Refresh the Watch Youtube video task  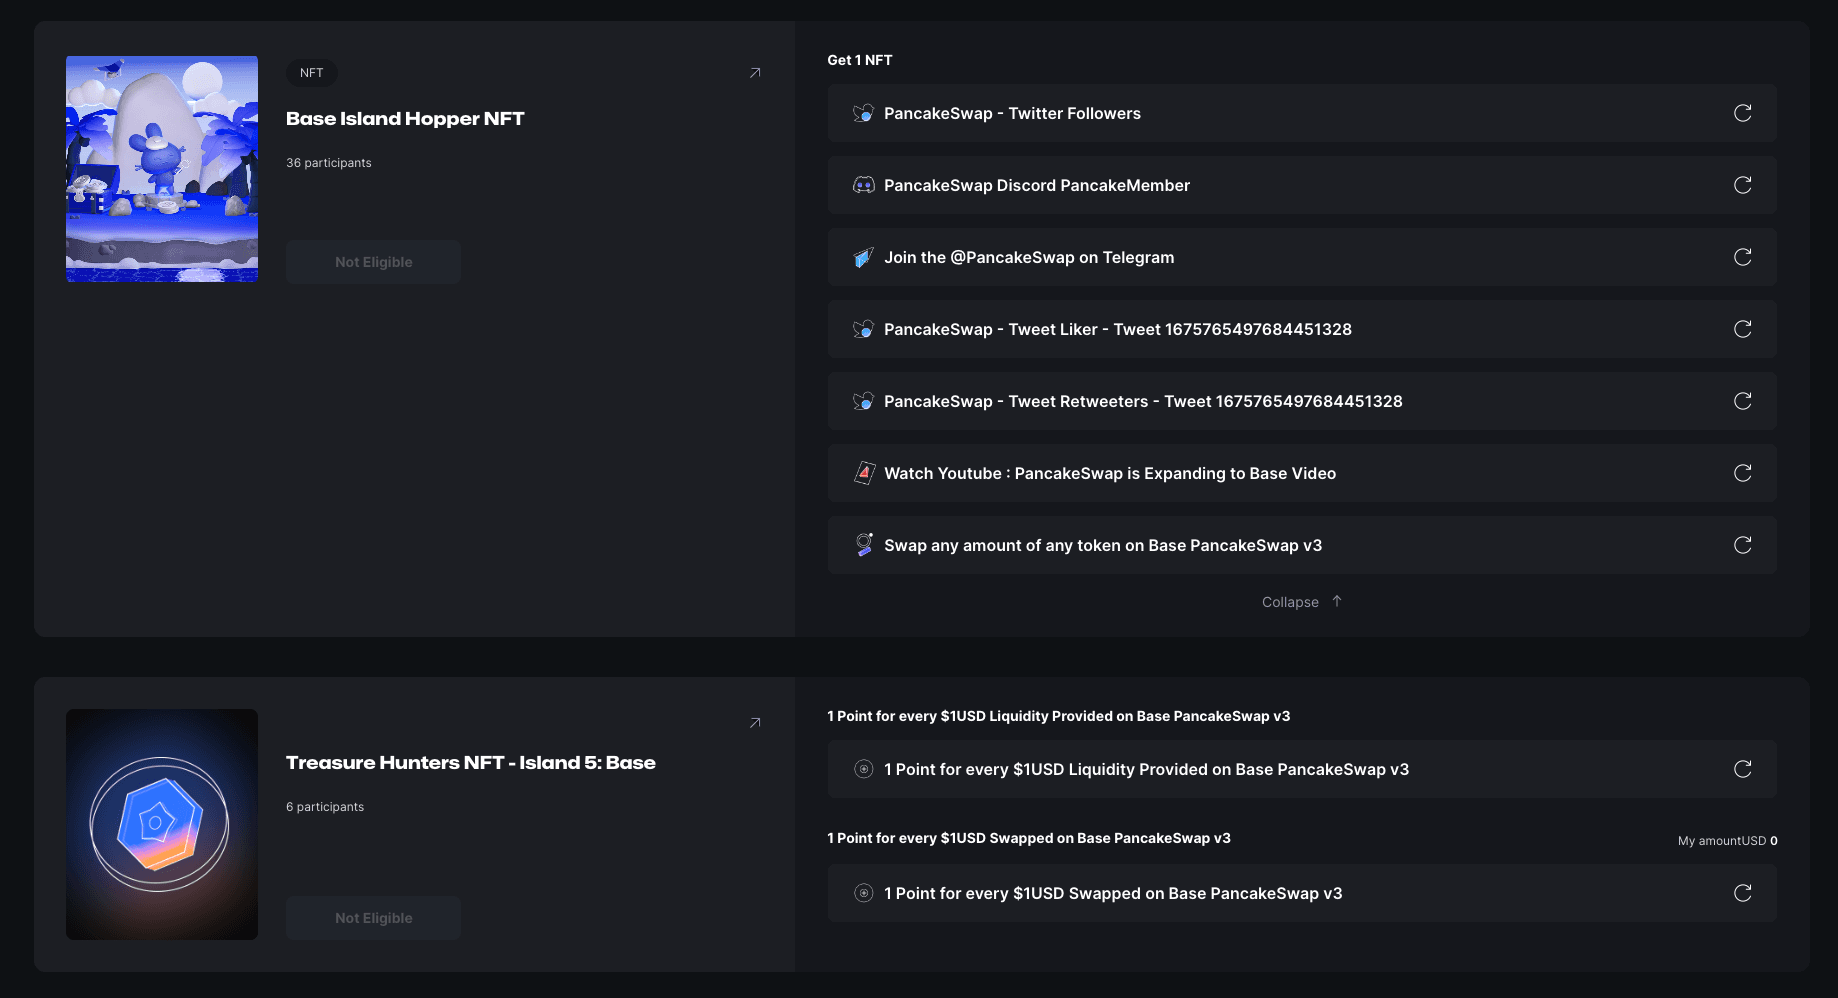coord(1742,473)
